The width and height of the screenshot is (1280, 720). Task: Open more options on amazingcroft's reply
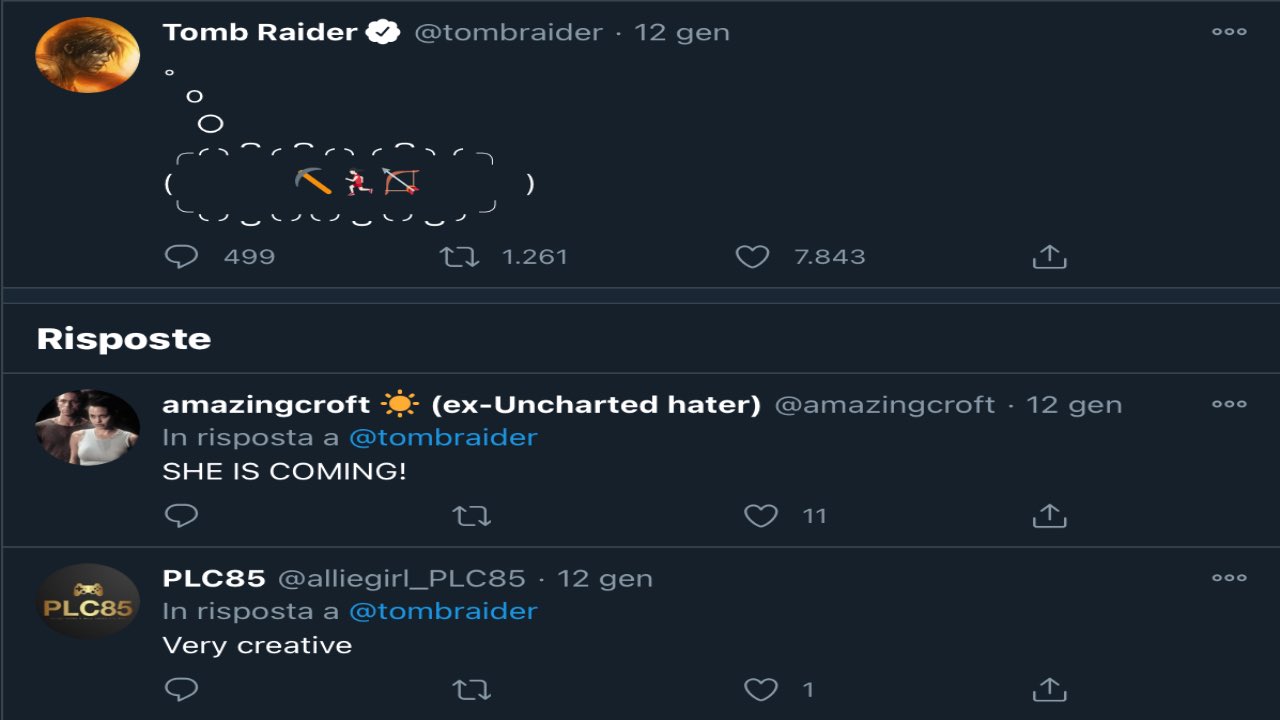point(1229,404)
